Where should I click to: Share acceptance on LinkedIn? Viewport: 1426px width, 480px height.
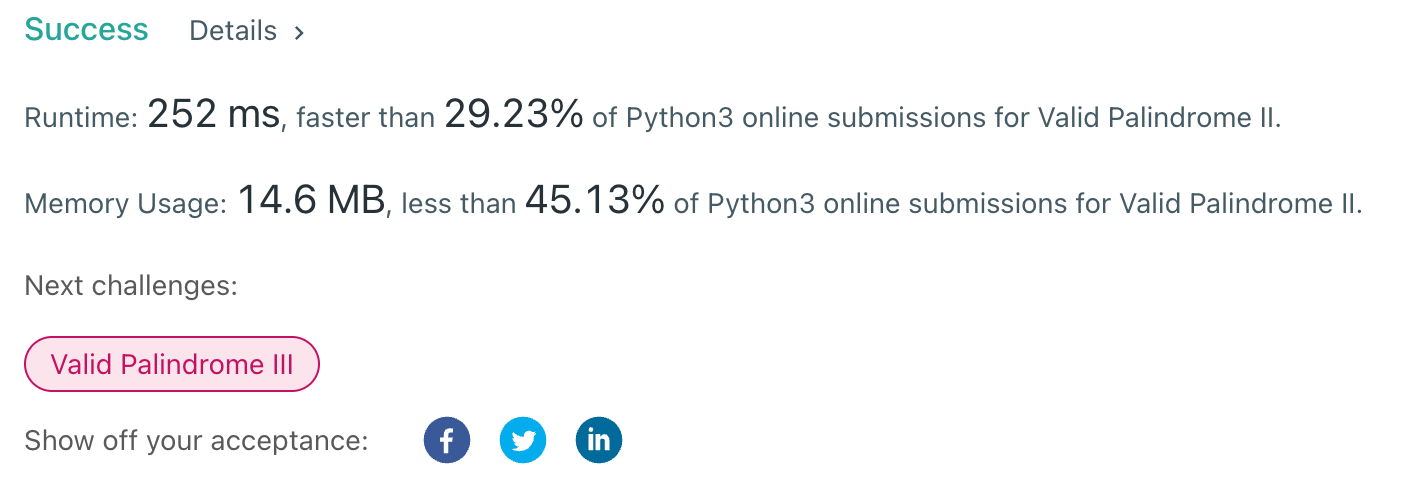coord(599,440)
